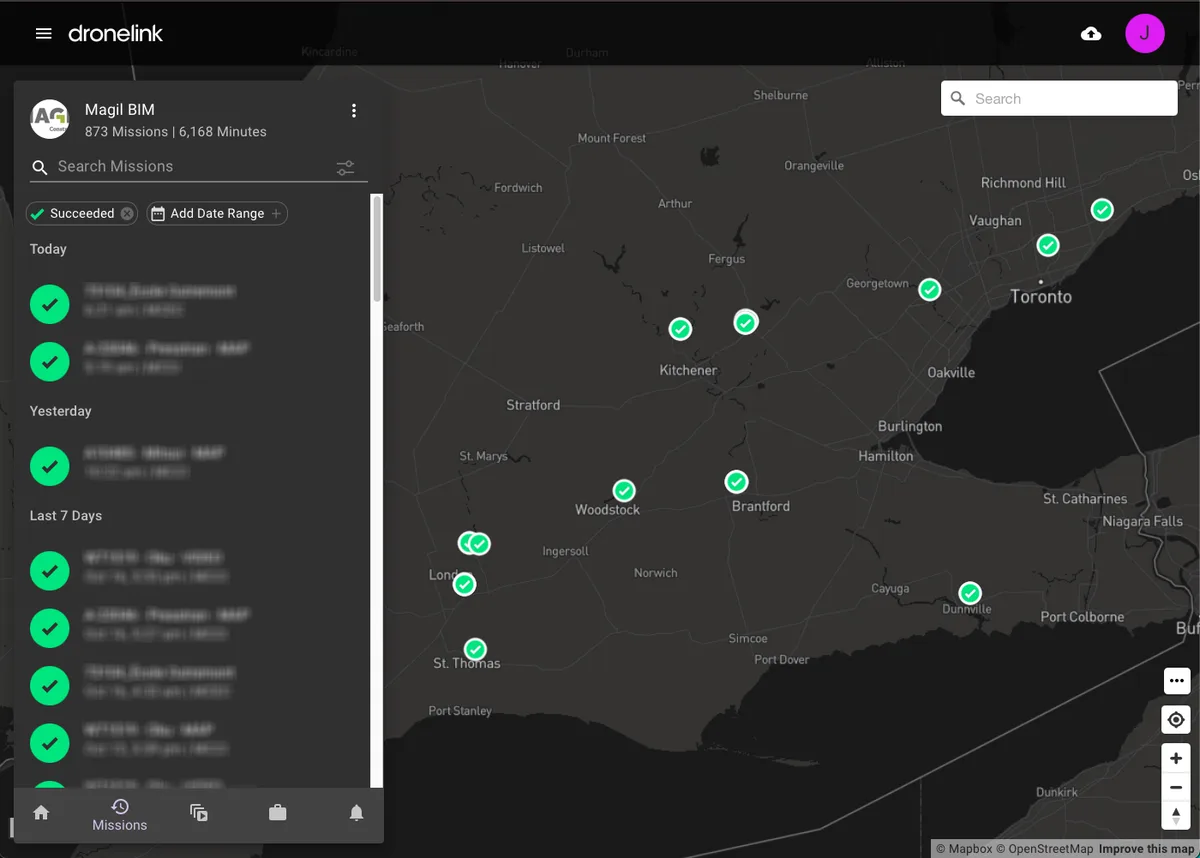Click mission marker near Dunnville
The height and width of the screenshot is (858, 1200).
[969, 593]
